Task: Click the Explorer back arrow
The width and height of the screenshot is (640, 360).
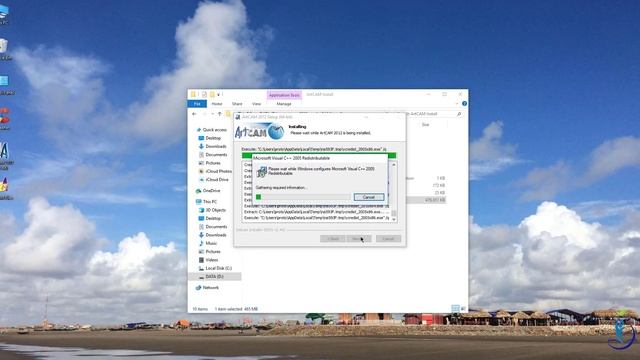Action: pos(194,114)
